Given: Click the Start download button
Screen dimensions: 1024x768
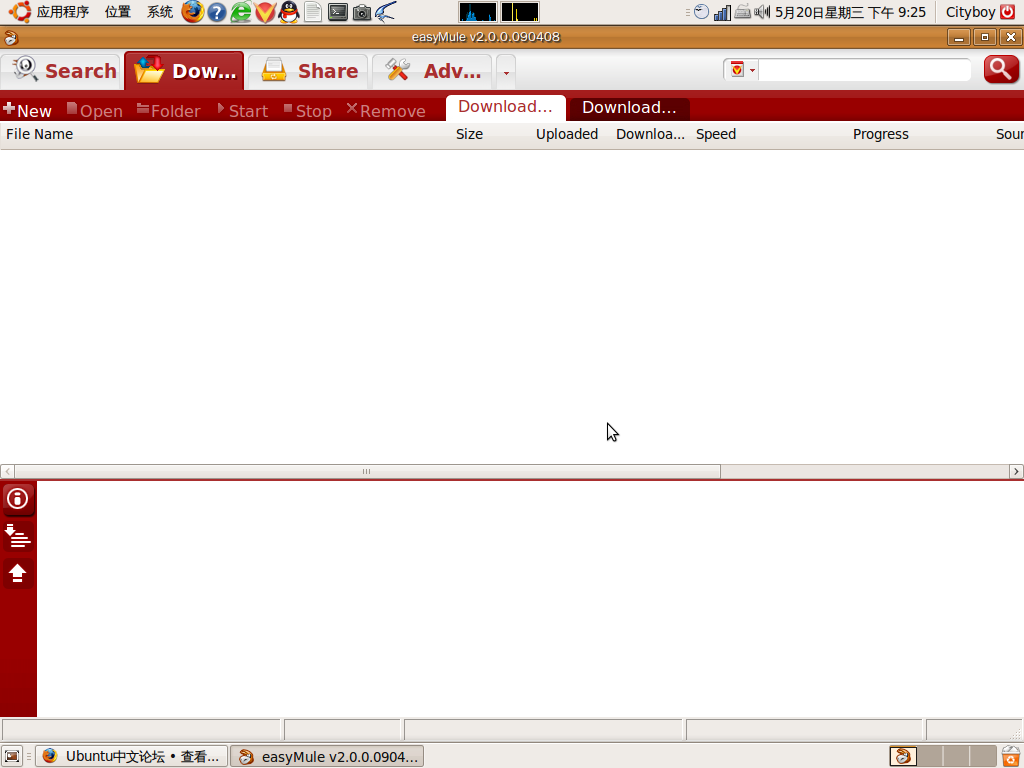Looking at the screenshot, I should (242, 110).
